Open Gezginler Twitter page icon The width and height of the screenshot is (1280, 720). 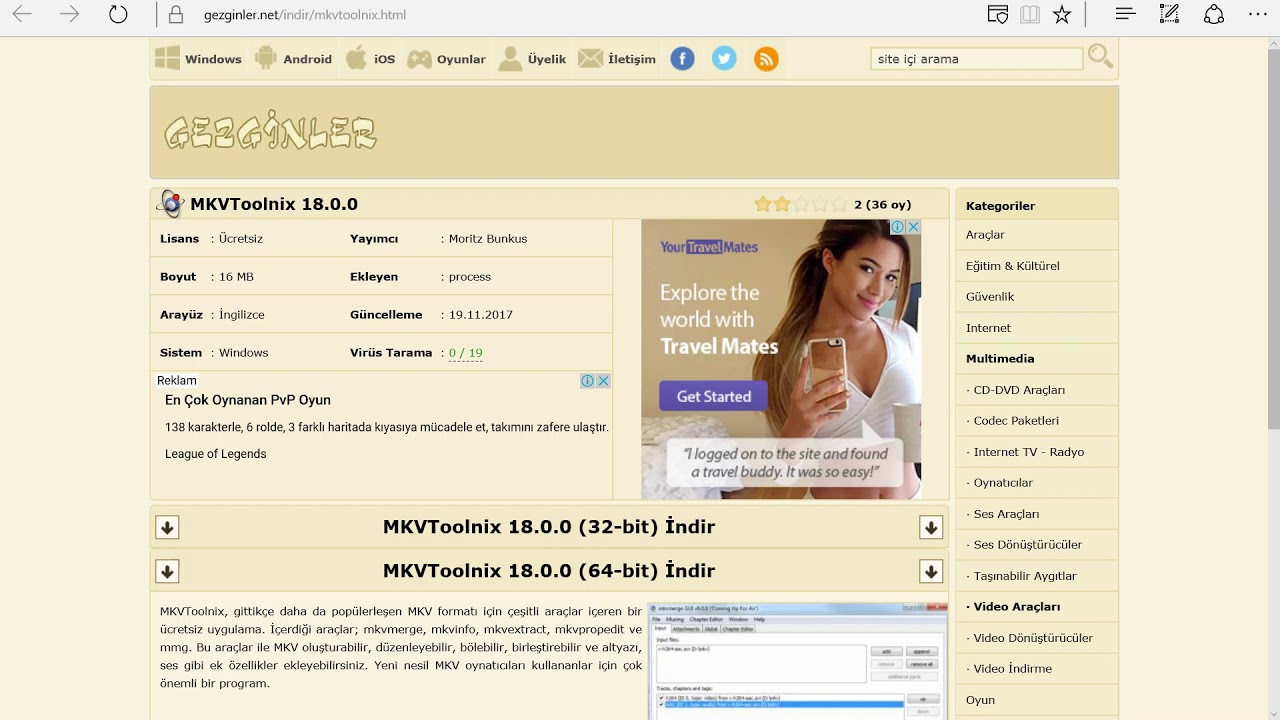tap(724, 59)
